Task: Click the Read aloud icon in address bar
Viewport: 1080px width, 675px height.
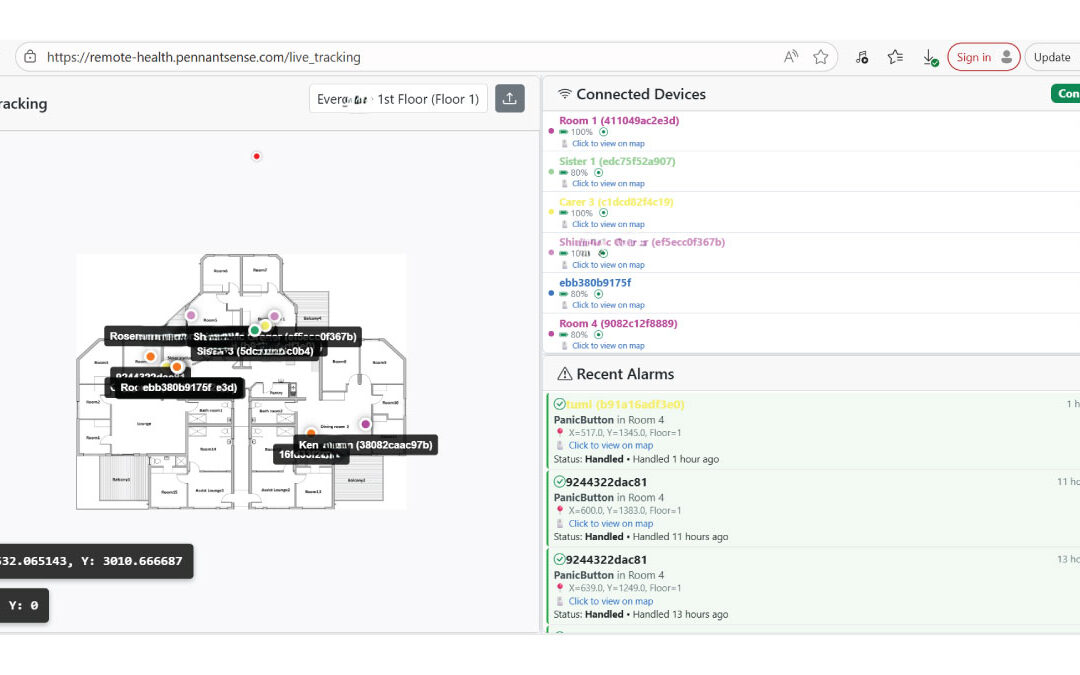Action: [791, 57]
